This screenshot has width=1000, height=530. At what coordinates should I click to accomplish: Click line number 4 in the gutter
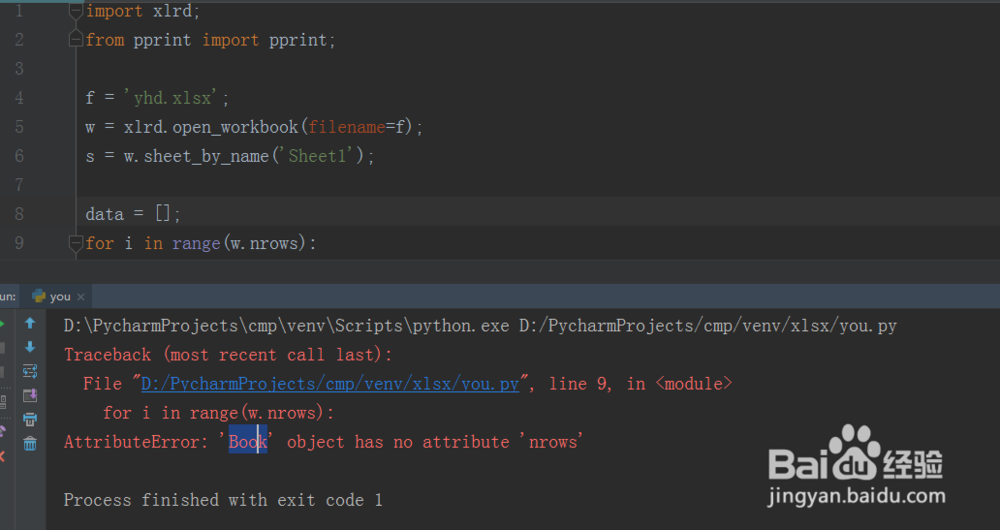(19, 98)
